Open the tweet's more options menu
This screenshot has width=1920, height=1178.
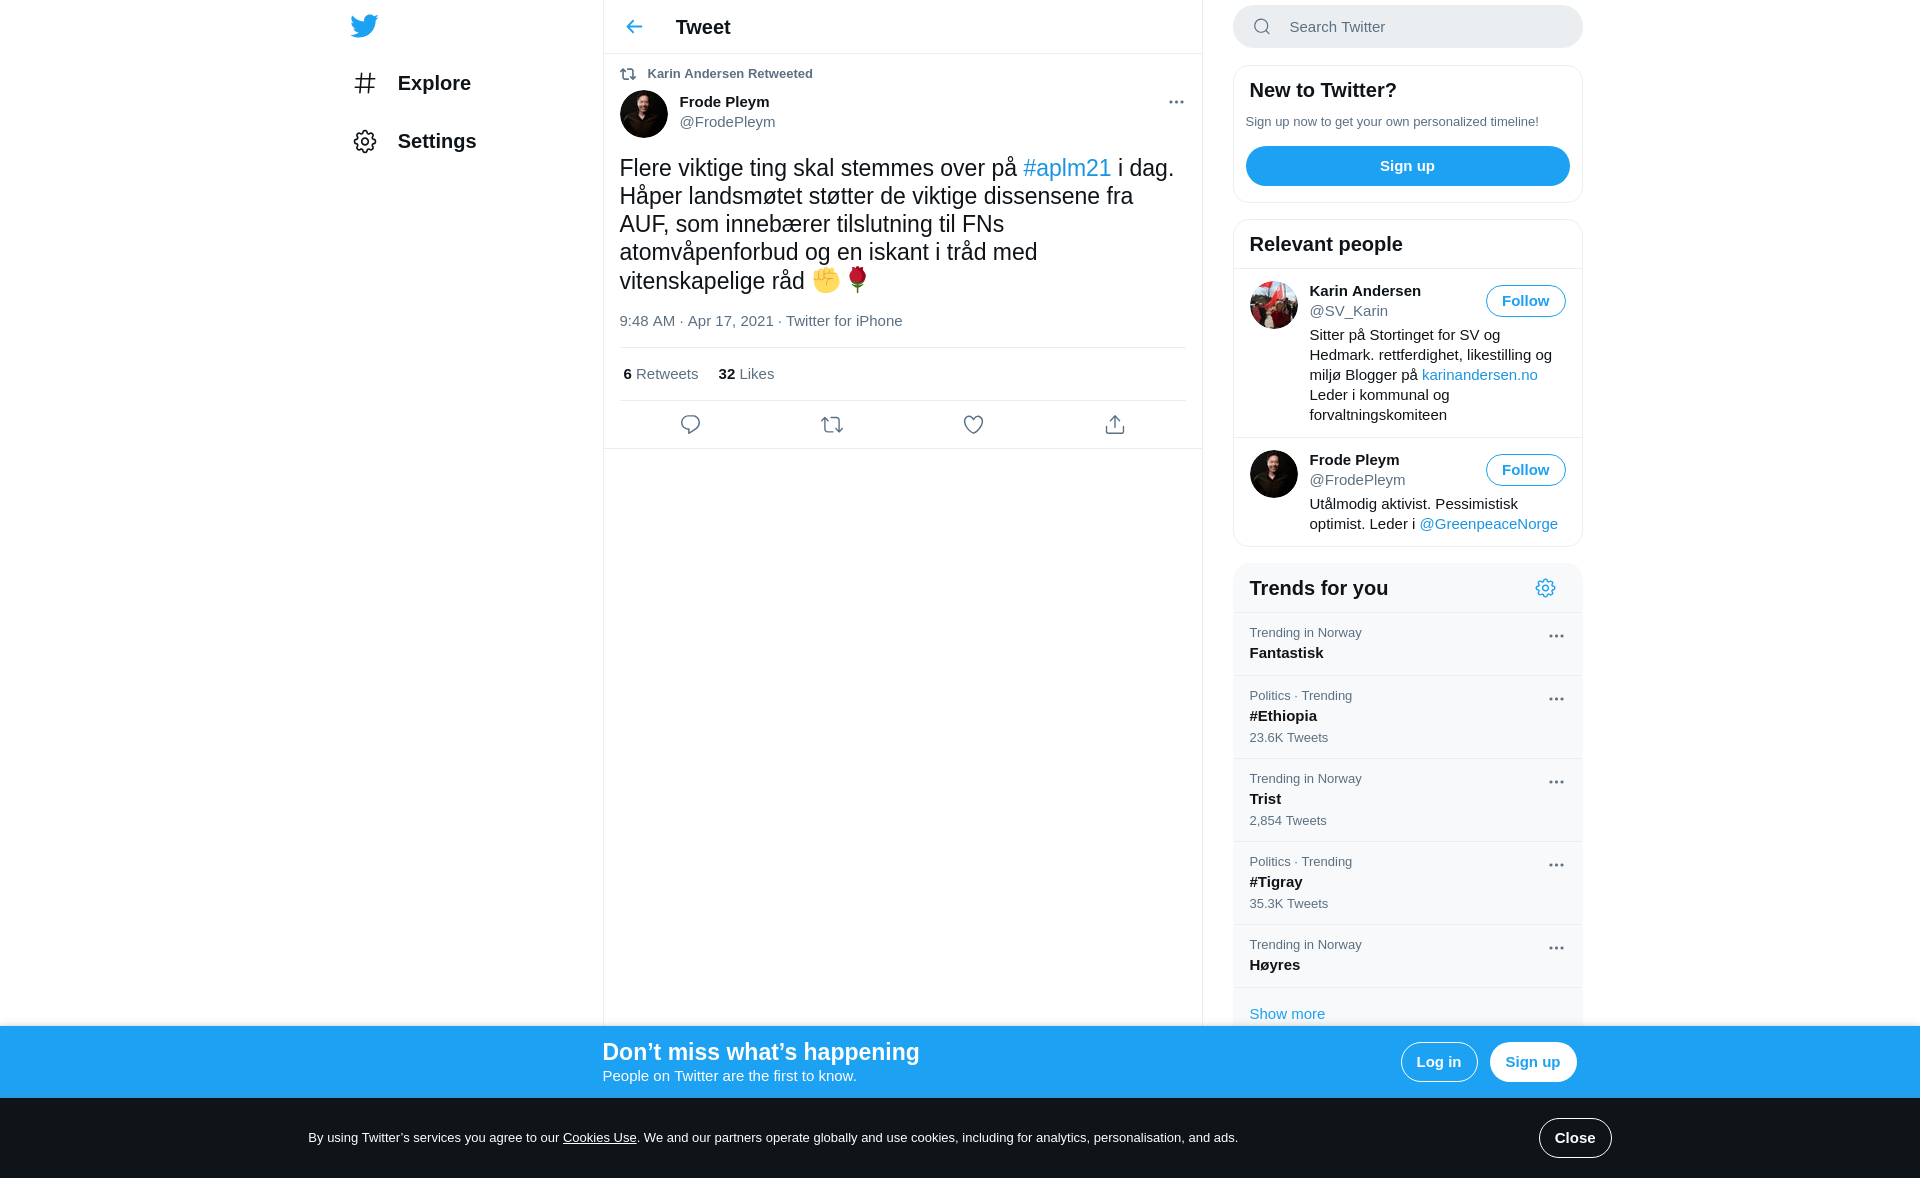point(1176,102)
